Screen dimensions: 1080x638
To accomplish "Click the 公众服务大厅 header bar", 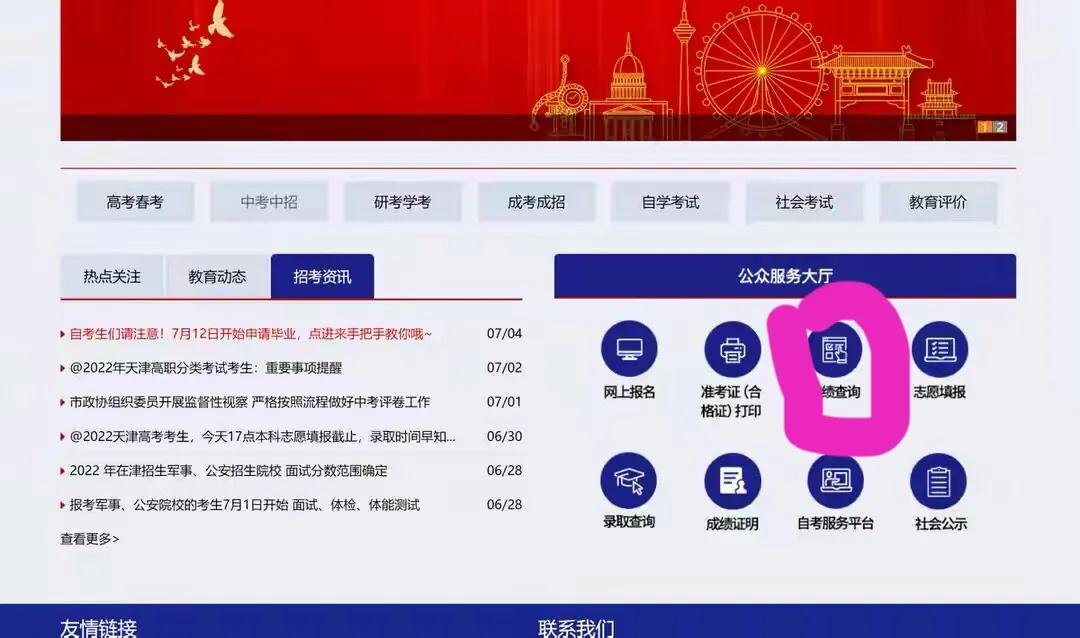I will point(785,276).
